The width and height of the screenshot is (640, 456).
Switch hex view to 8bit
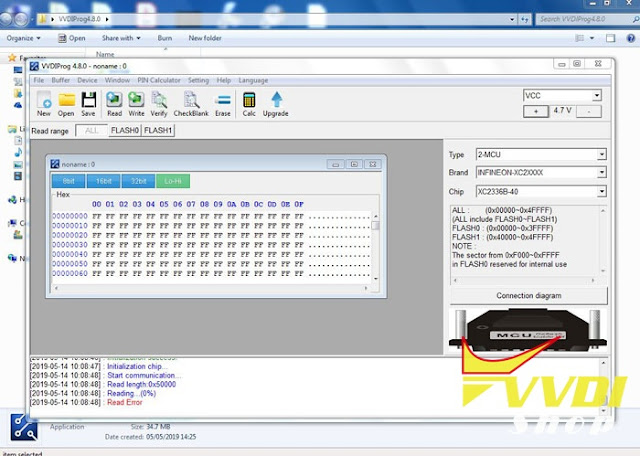pyautogui.click(x=69, y=181)
